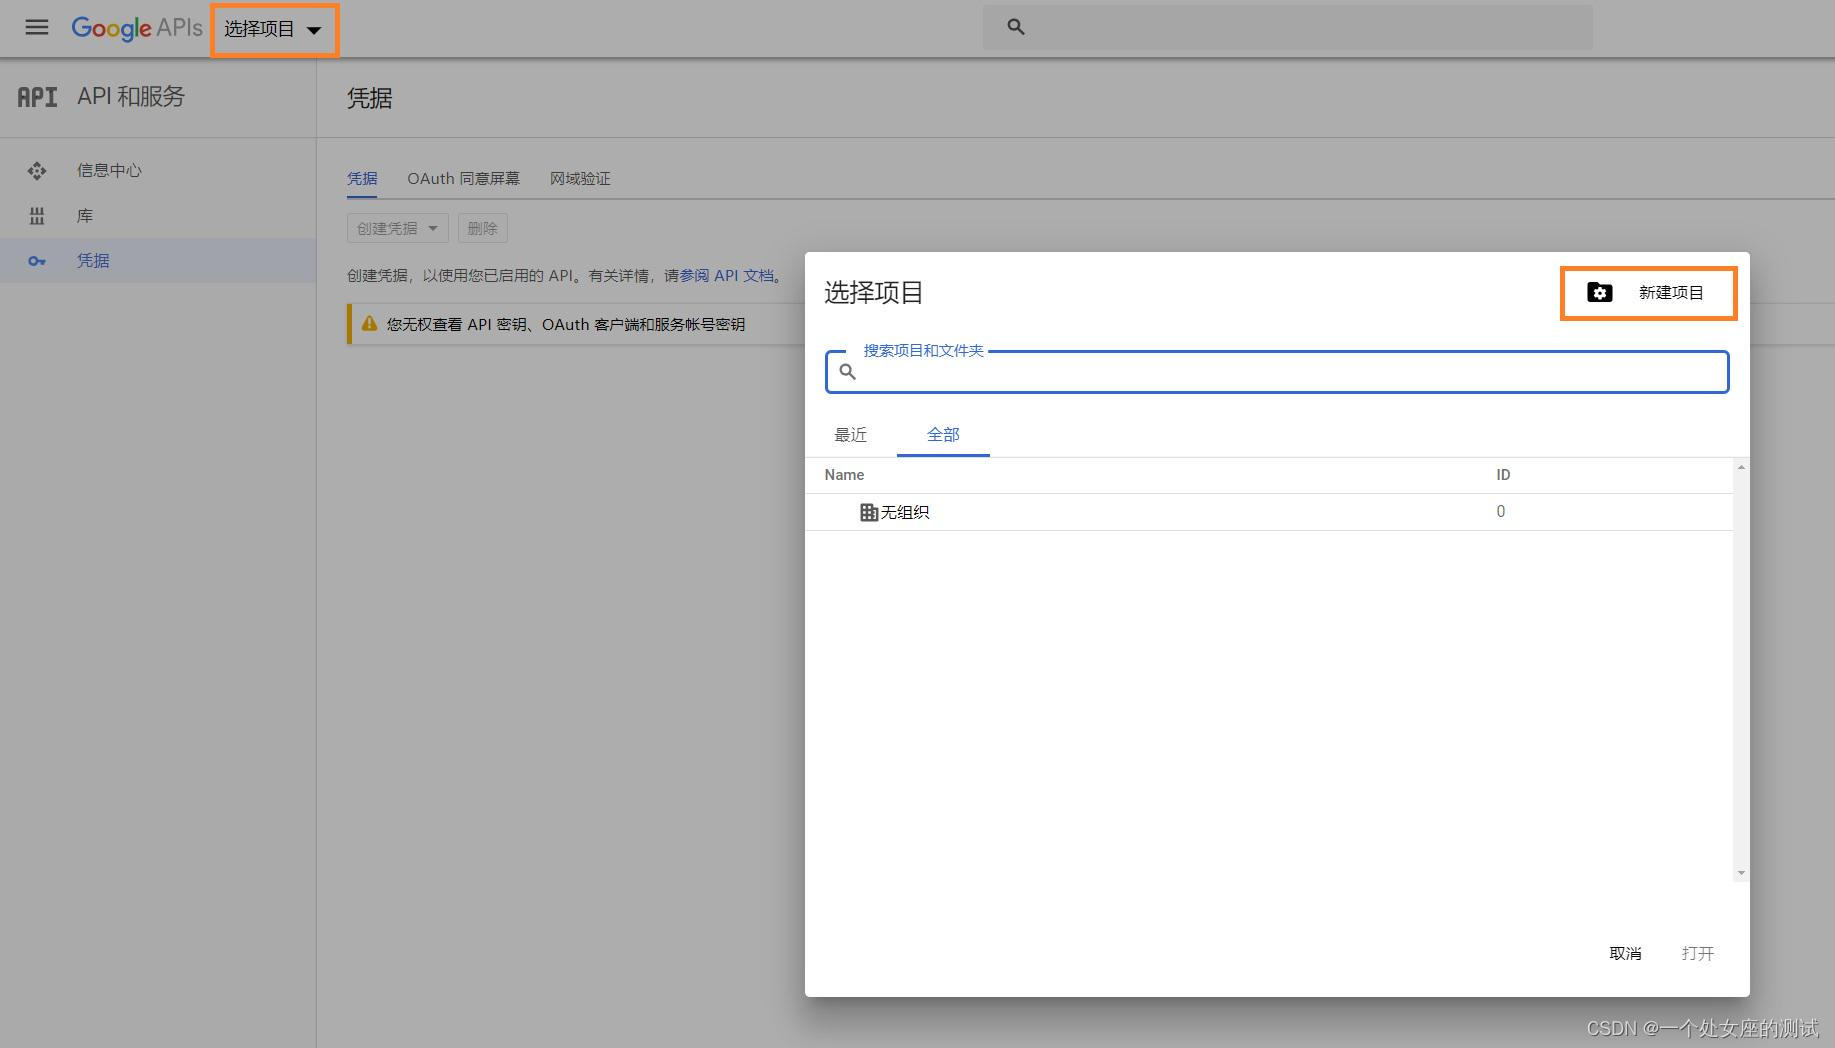1835x1048 pixels.
Task: Click the API 和服务 heading
Action: pos(131,97)
